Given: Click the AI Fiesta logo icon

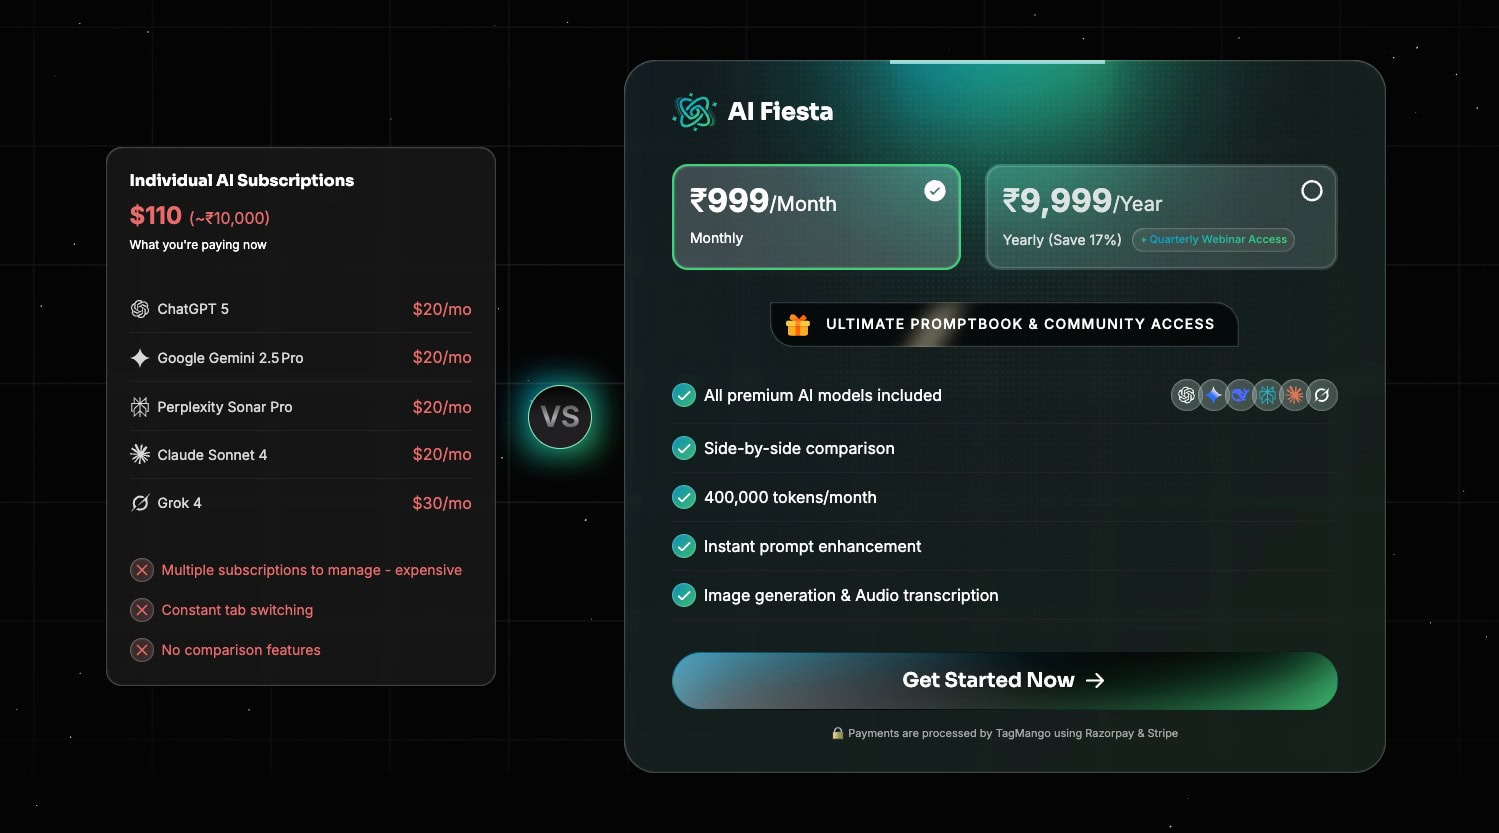Looking at the screenshot, I should tap(694, 112).
